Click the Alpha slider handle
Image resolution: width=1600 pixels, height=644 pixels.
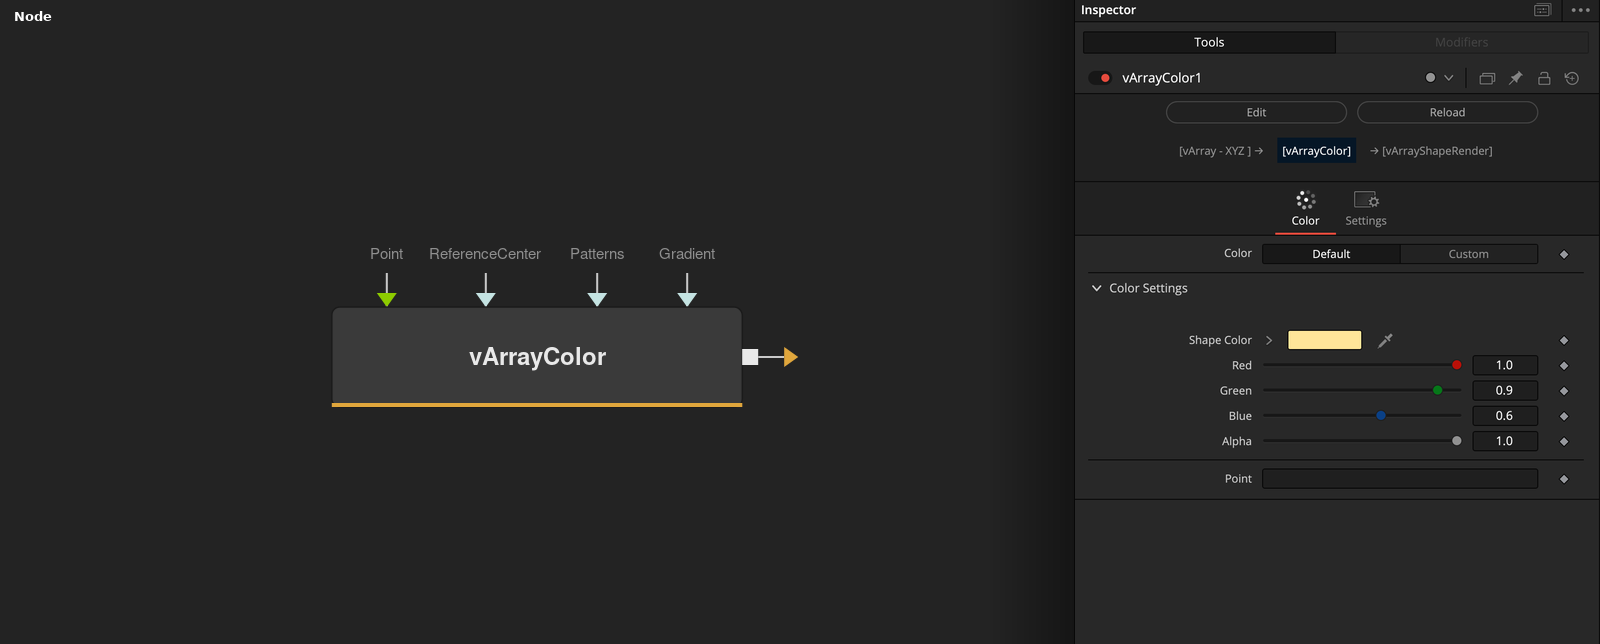tap(1457, 441)
